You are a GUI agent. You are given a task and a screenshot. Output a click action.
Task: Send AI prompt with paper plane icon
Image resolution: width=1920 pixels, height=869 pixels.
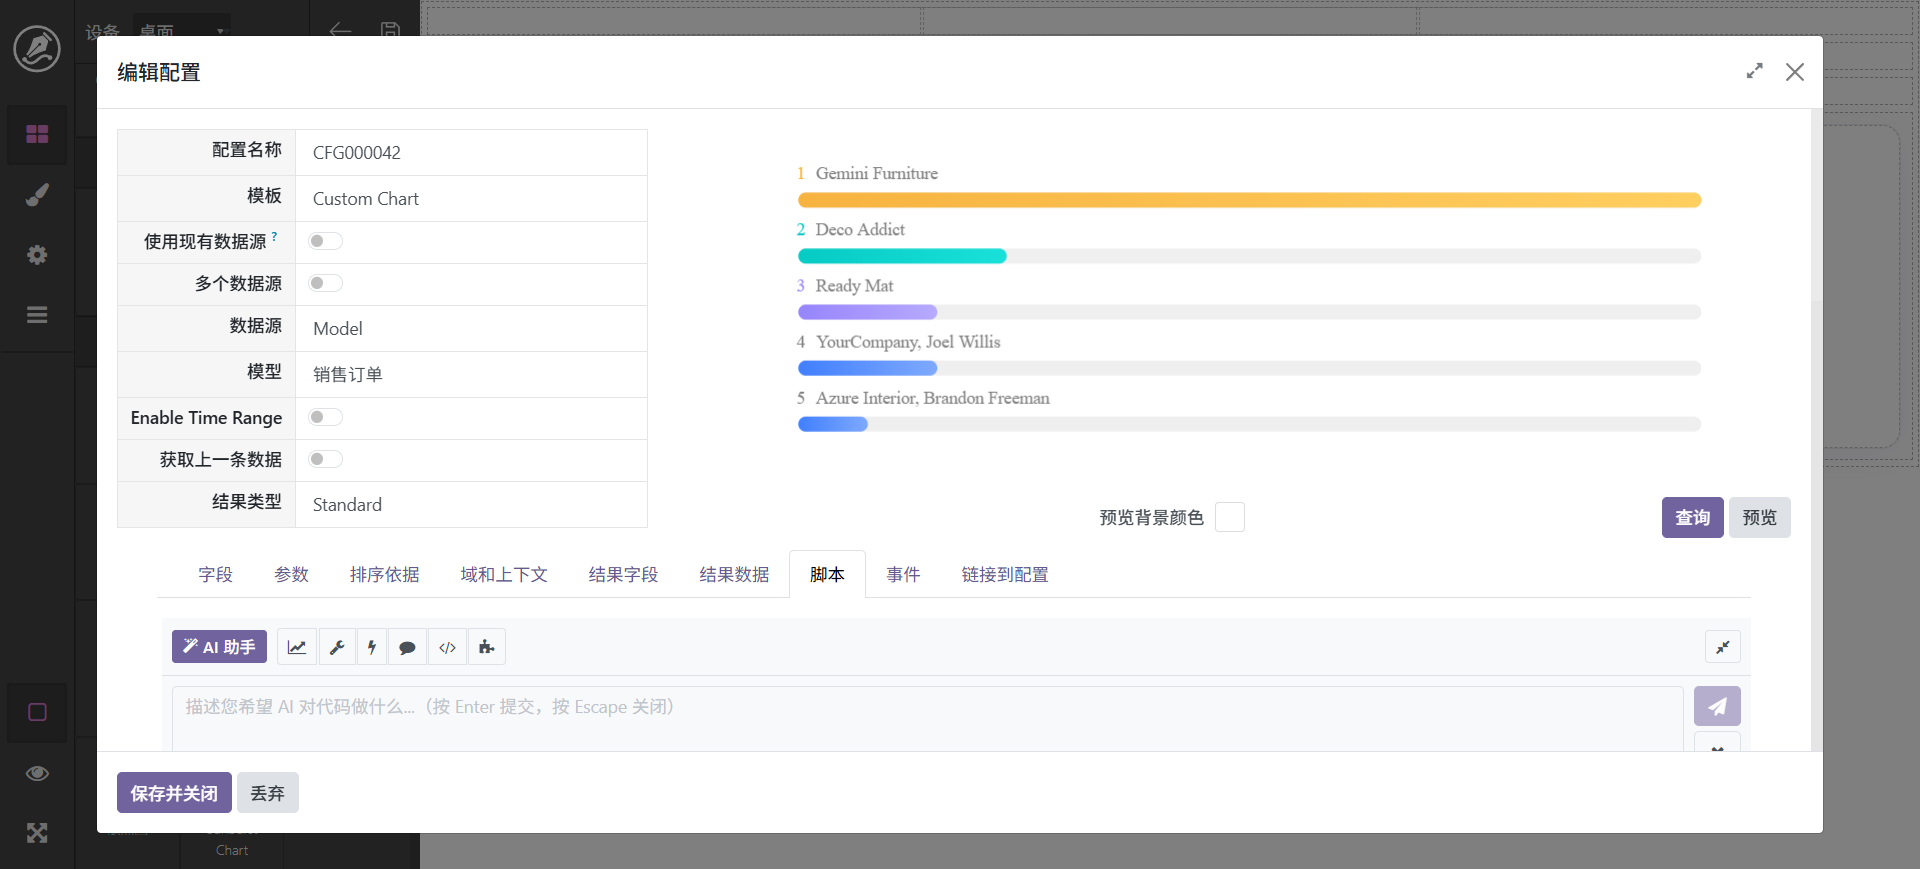click(1716, 706)
